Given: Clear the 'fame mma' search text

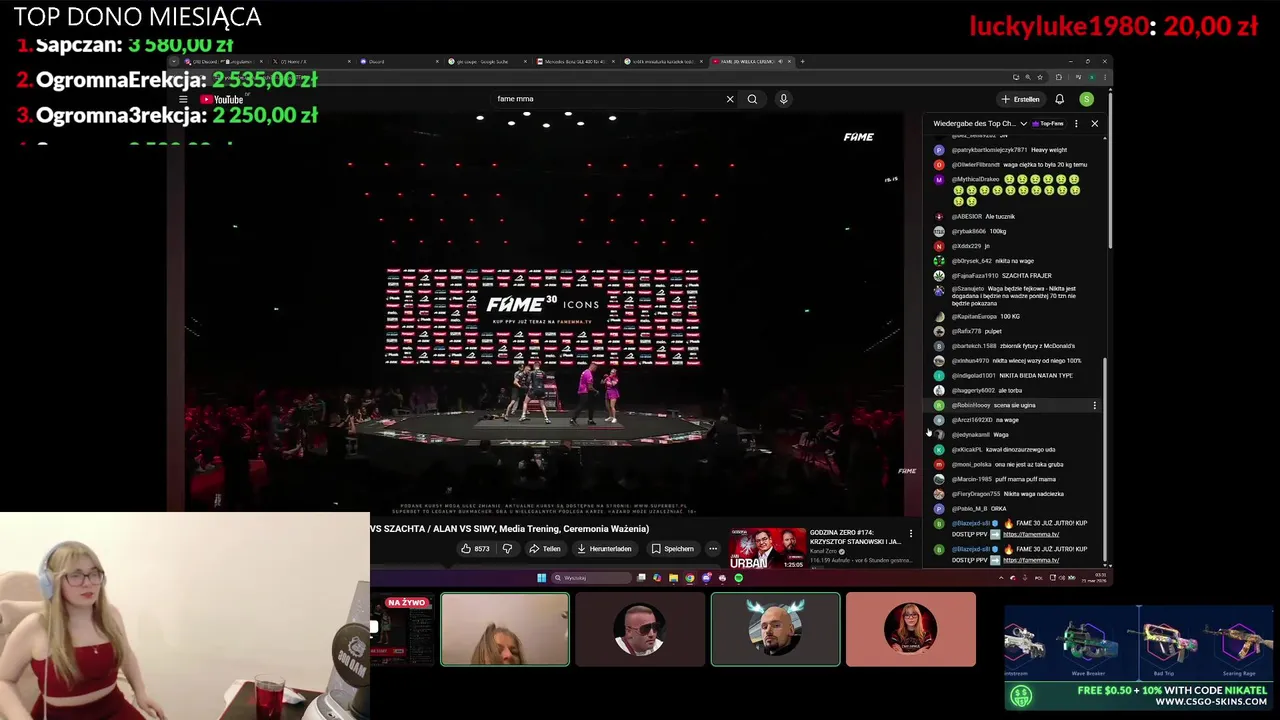Looking at the screenshot, I should coord(730,99).
